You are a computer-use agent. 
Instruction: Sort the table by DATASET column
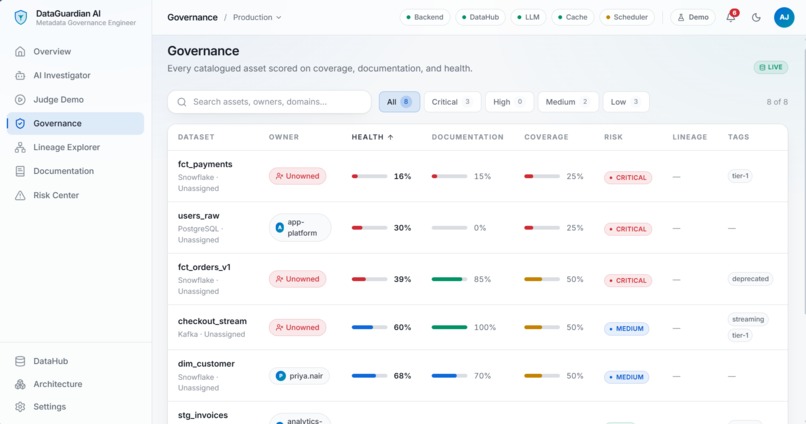pos(196,137)
